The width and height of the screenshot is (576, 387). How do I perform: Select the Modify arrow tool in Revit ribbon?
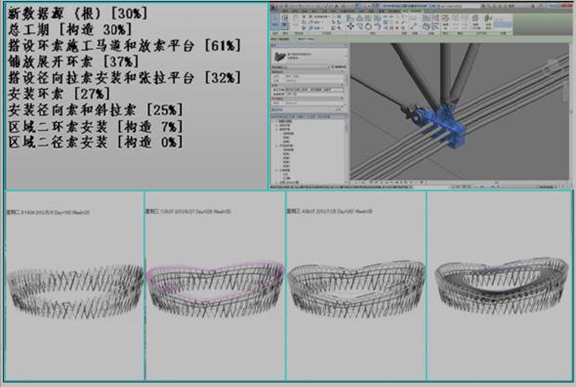(x=275, y=22)
